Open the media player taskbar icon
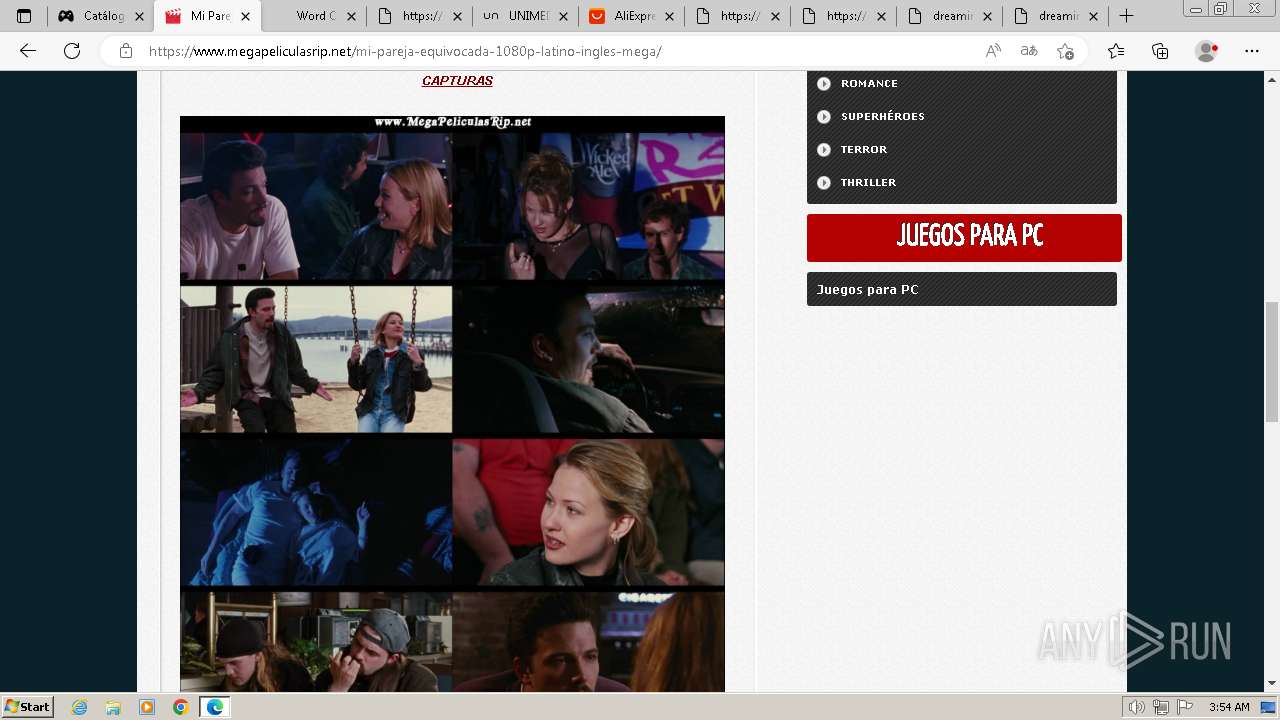1280x720 pixels. pyautogui.click(x=147, y=707)
